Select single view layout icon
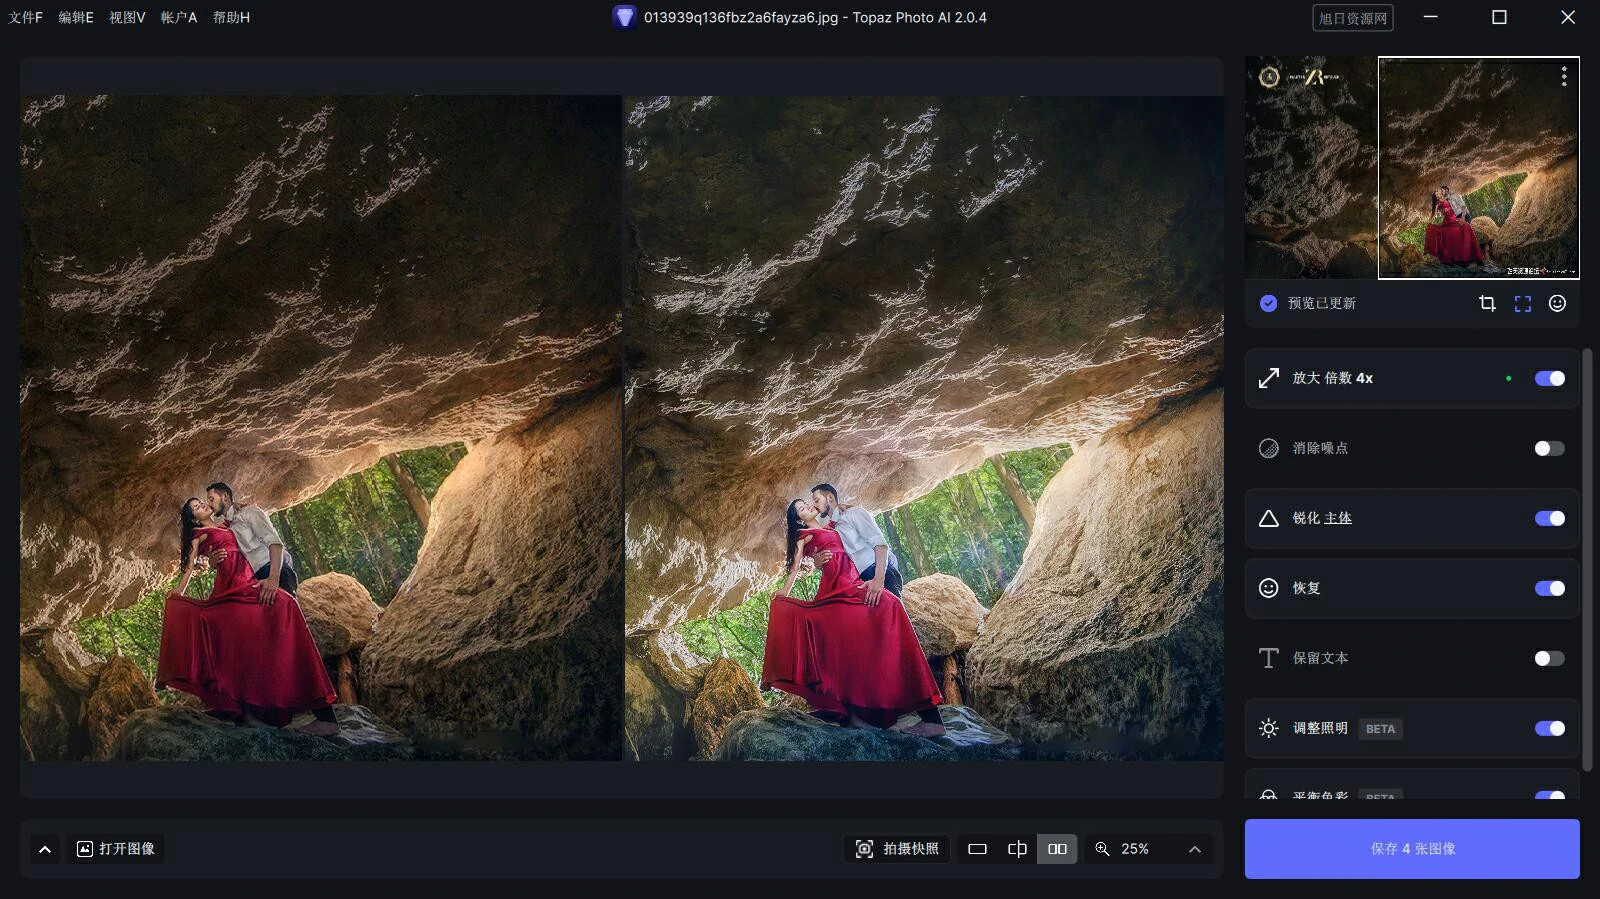 (977, 849)
